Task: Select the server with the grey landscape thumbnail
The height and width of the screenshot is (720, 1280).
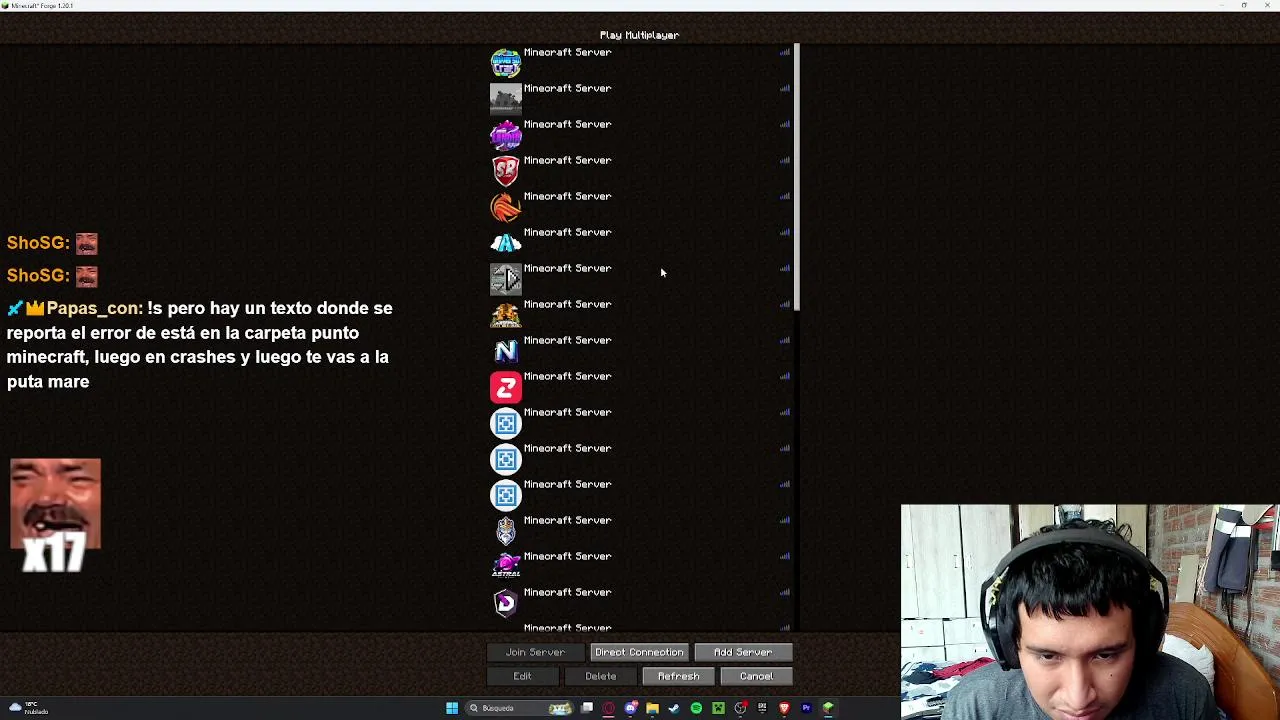Action: [640, 99]
